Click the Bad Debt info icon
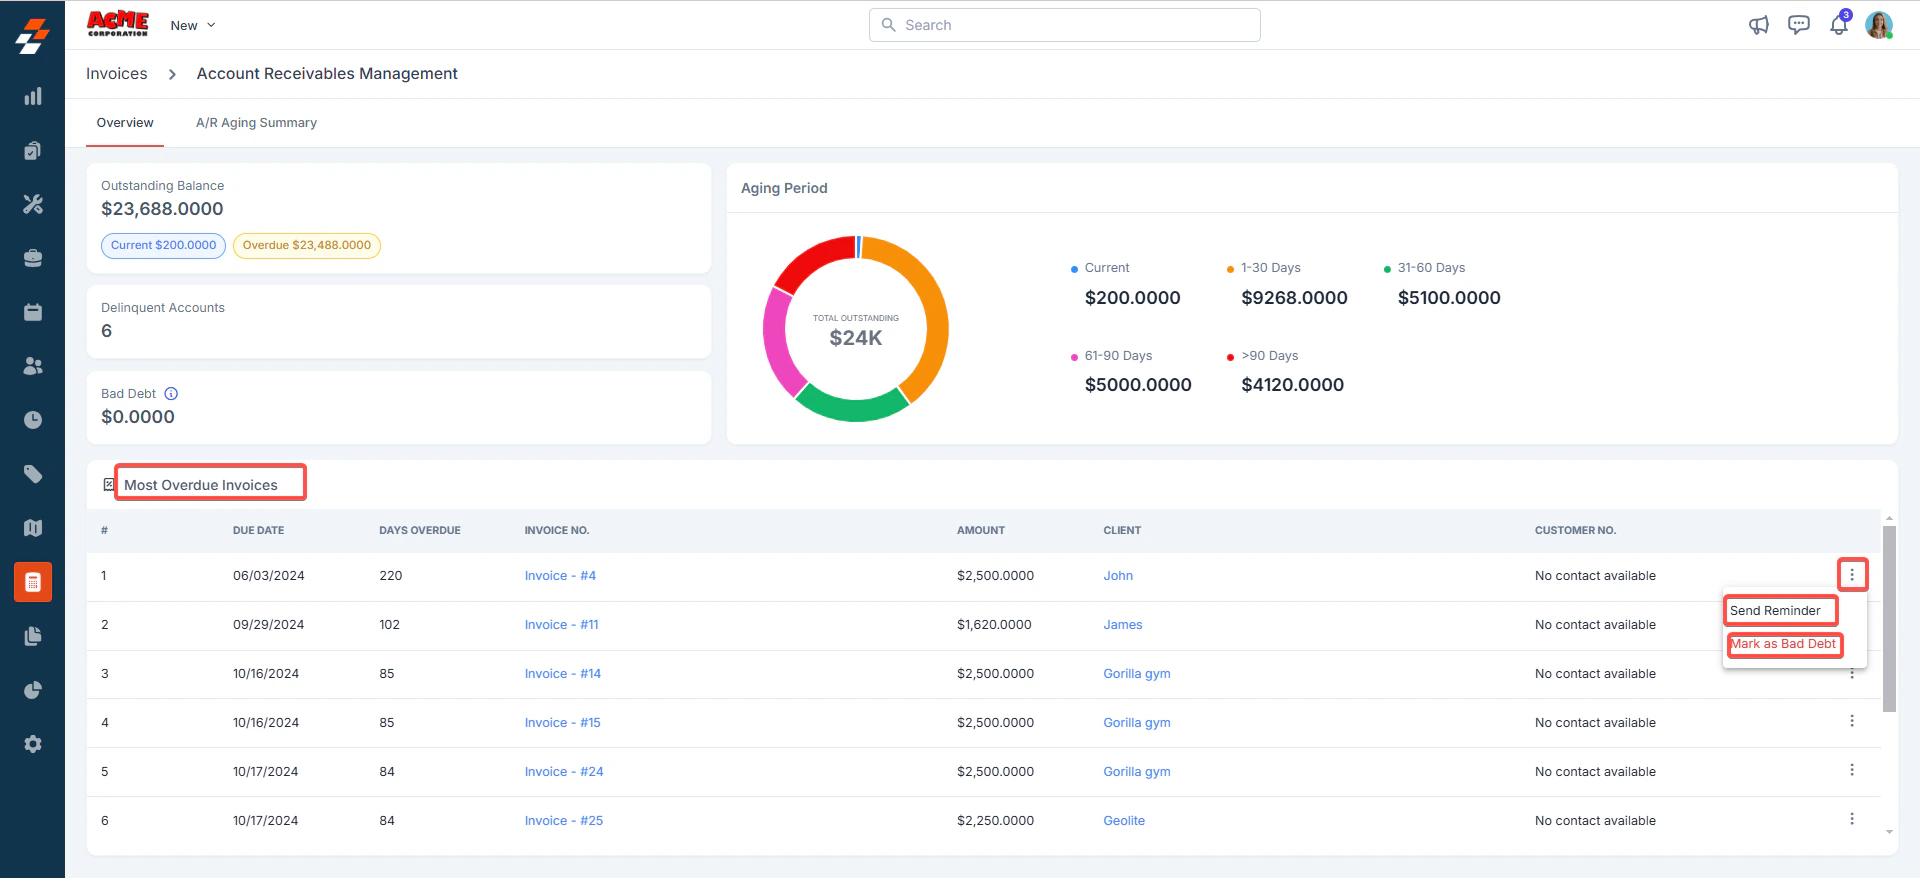Viewport: 1920px width, 878px height. click(171, 394)
